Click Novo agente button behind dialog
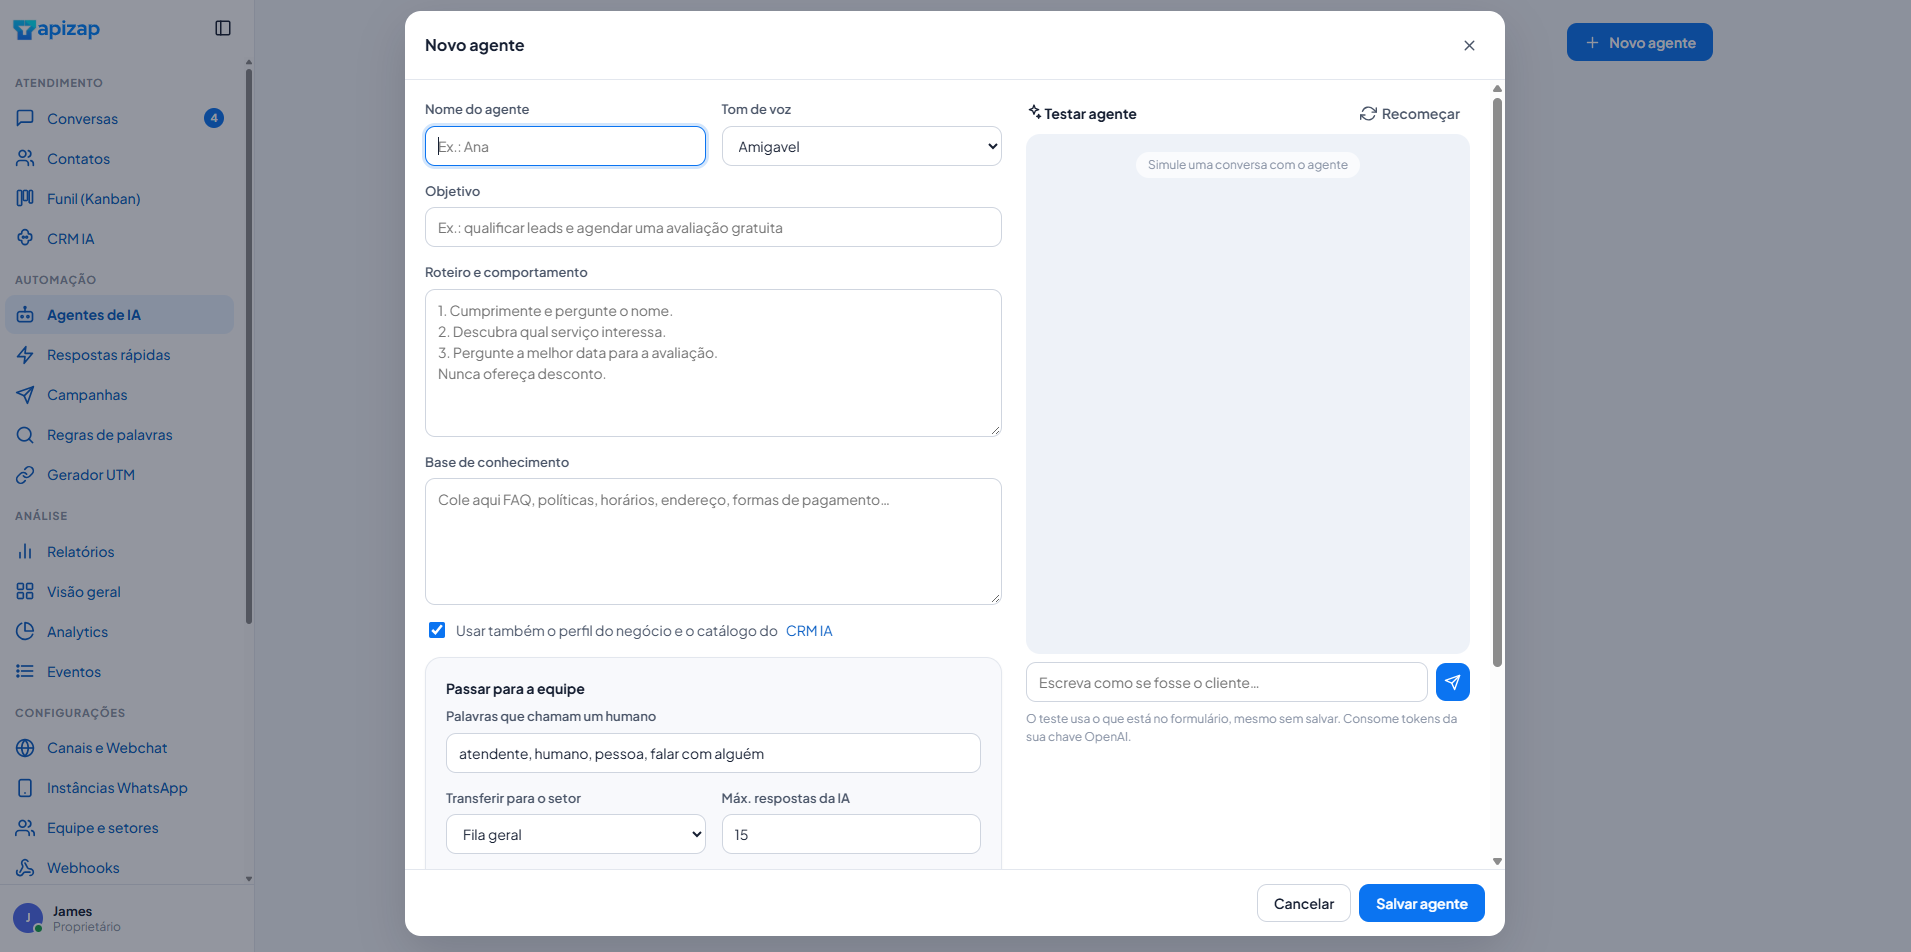 [x=1639, y=42]
